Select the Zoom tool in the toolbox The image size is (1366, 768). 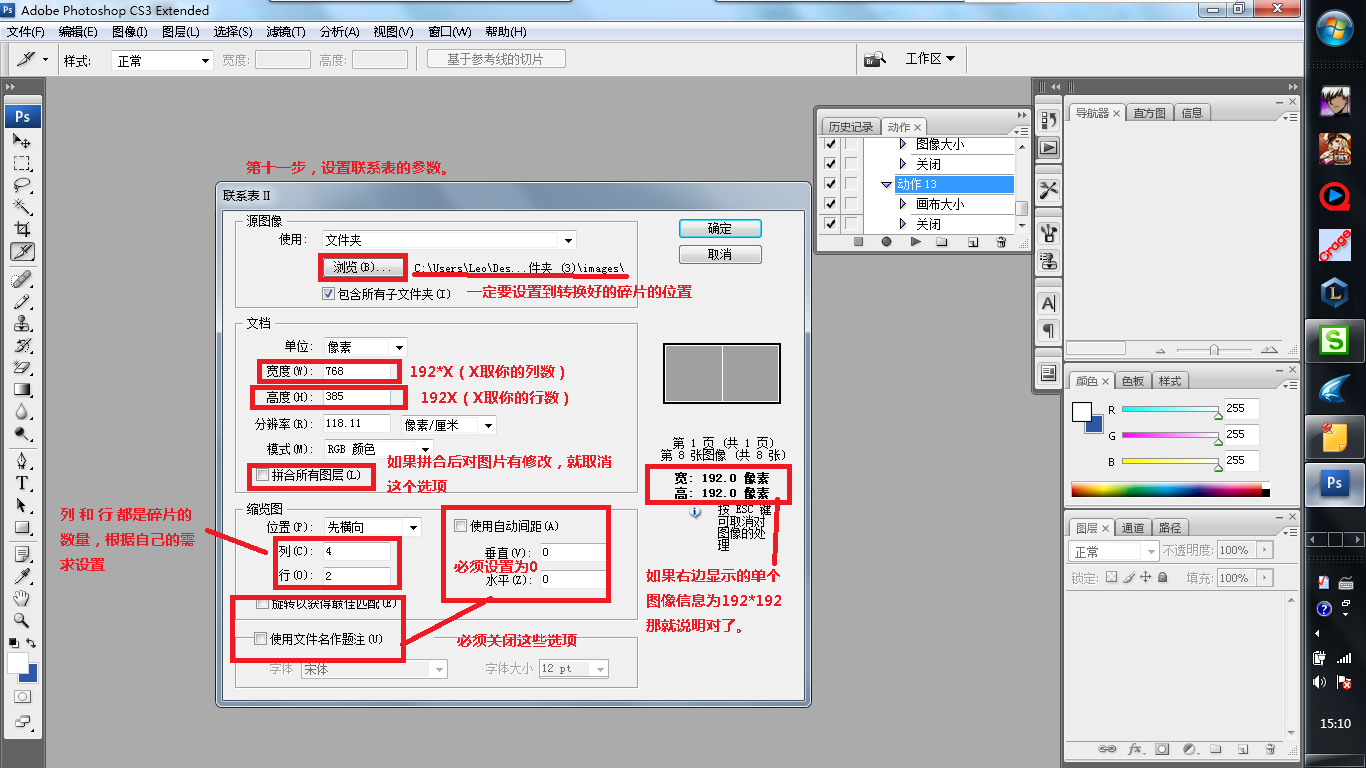pos(22,620)
